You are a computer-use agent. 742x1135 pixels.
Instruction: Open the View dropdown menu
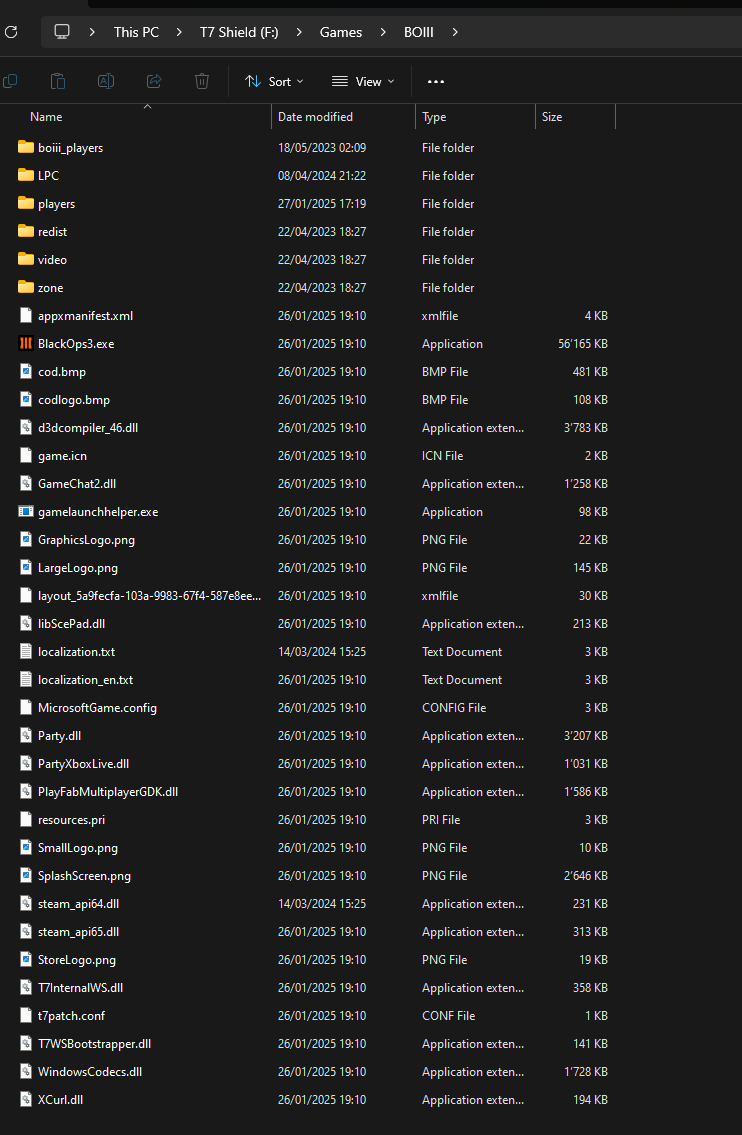tap(363, 81)
